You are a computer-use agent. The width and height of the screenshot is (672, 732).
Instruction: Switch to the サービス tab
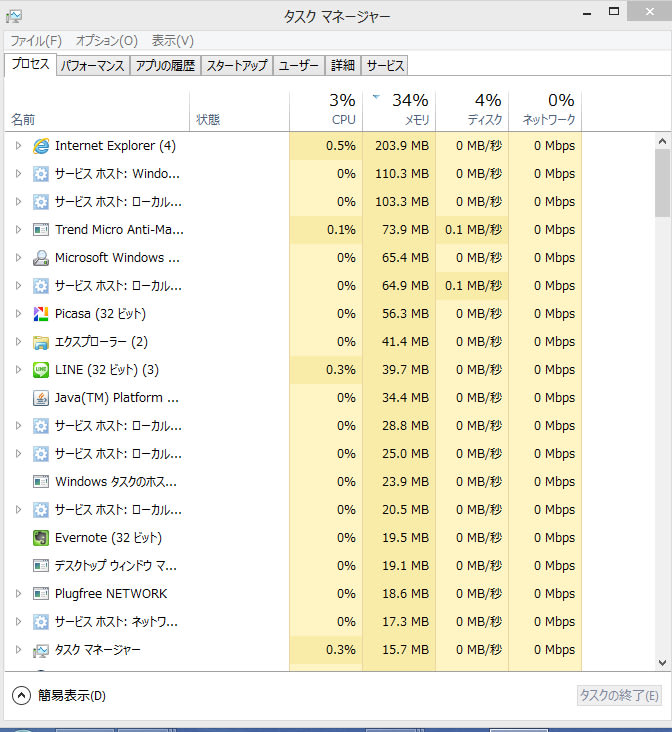point(385,65)
